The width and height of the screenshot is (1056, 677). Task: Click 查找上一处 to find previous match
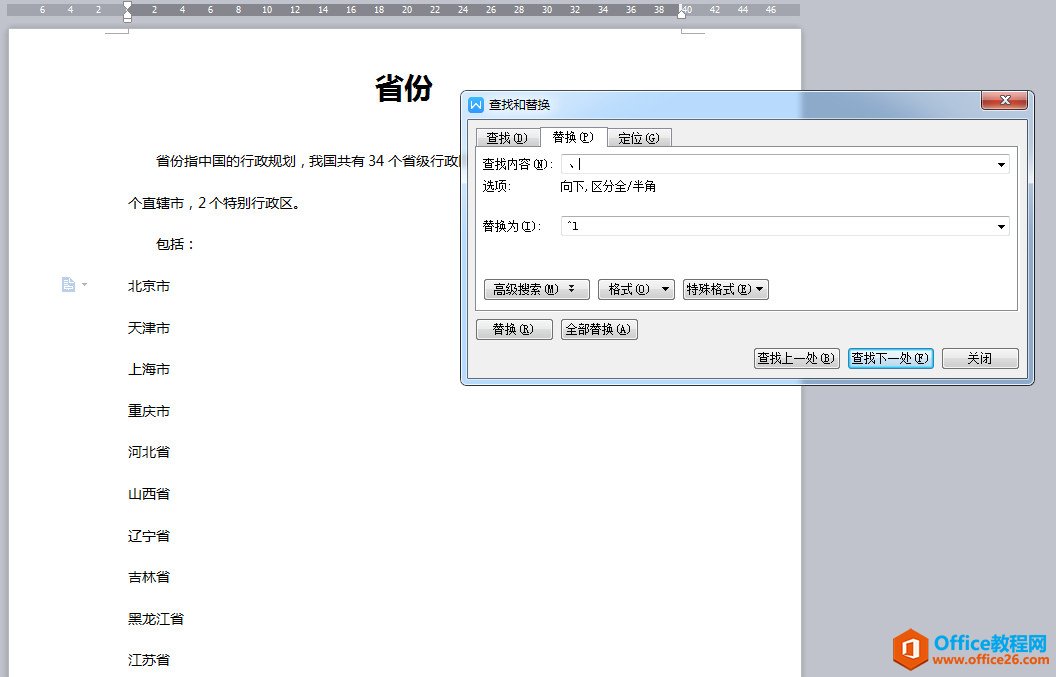(796, 358)
